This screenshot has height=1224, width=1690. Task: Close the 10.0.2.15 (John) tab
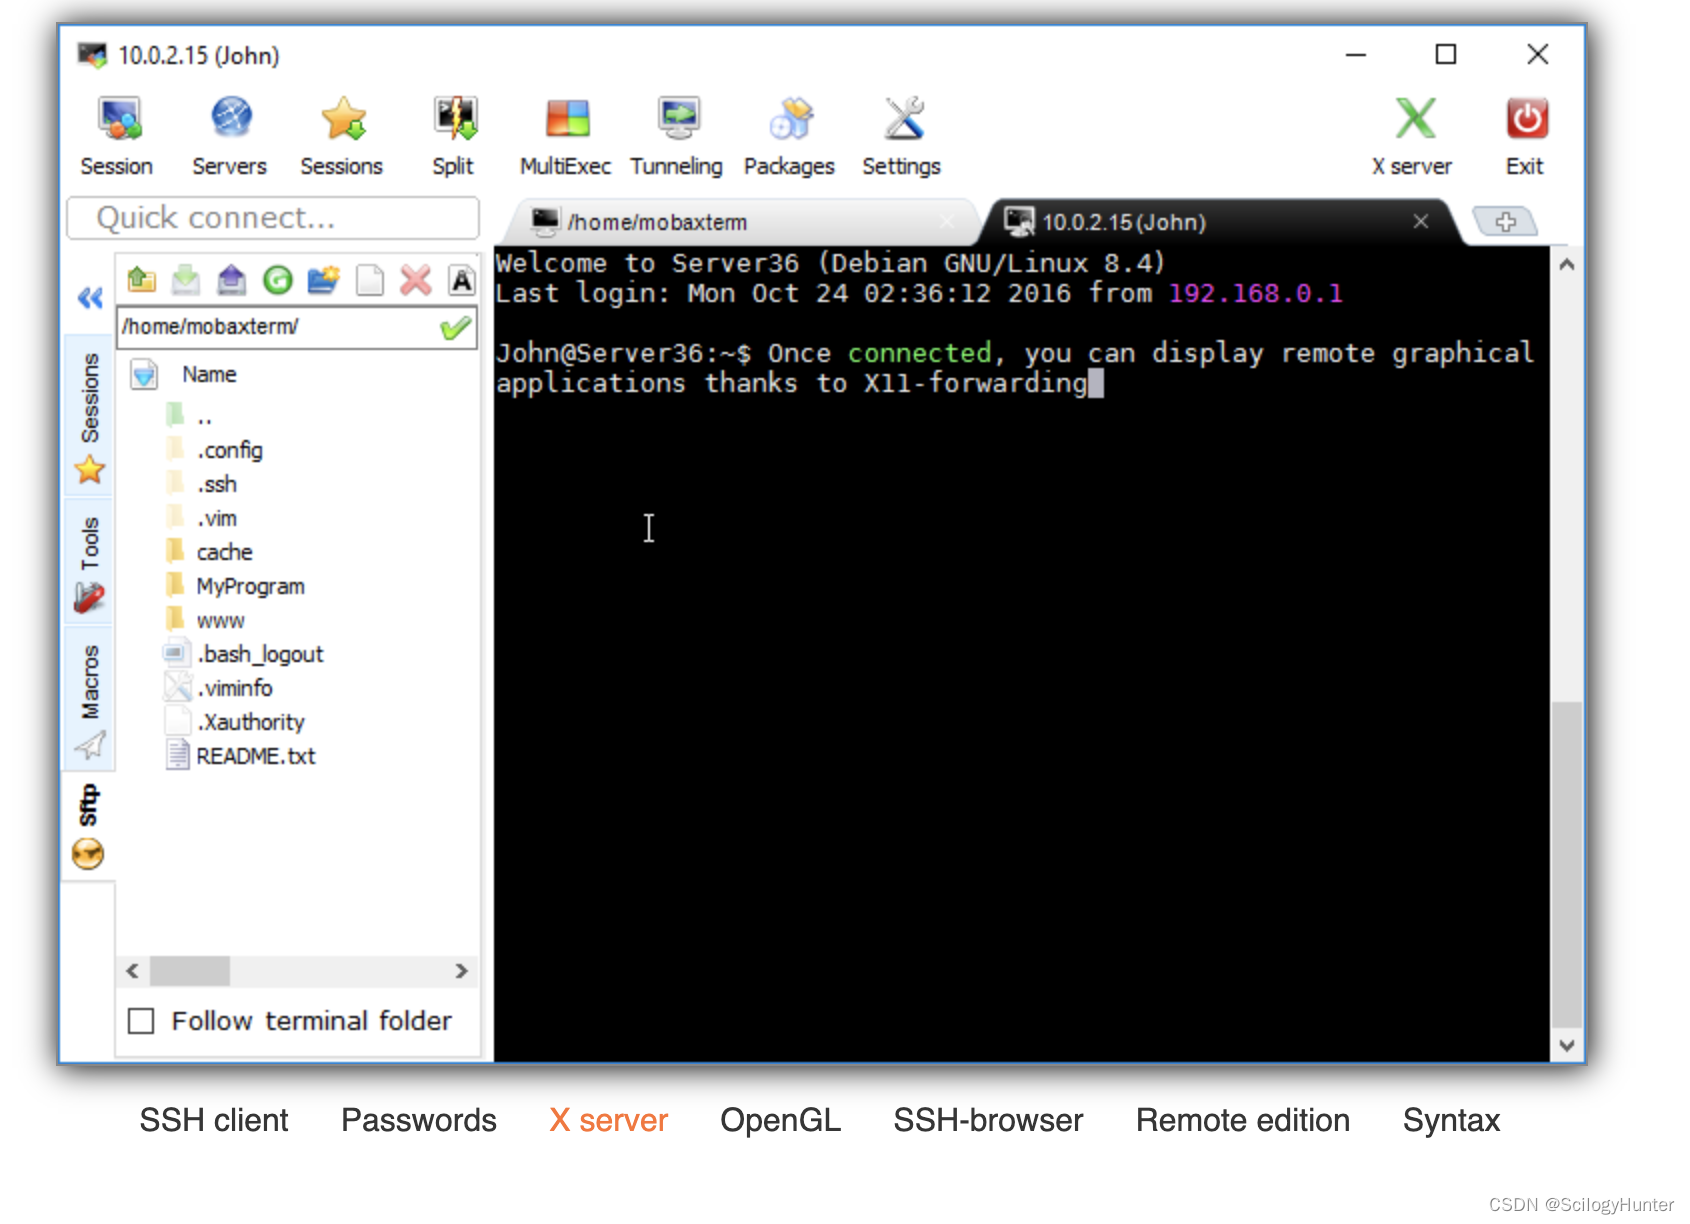(x=1421, y=221)
